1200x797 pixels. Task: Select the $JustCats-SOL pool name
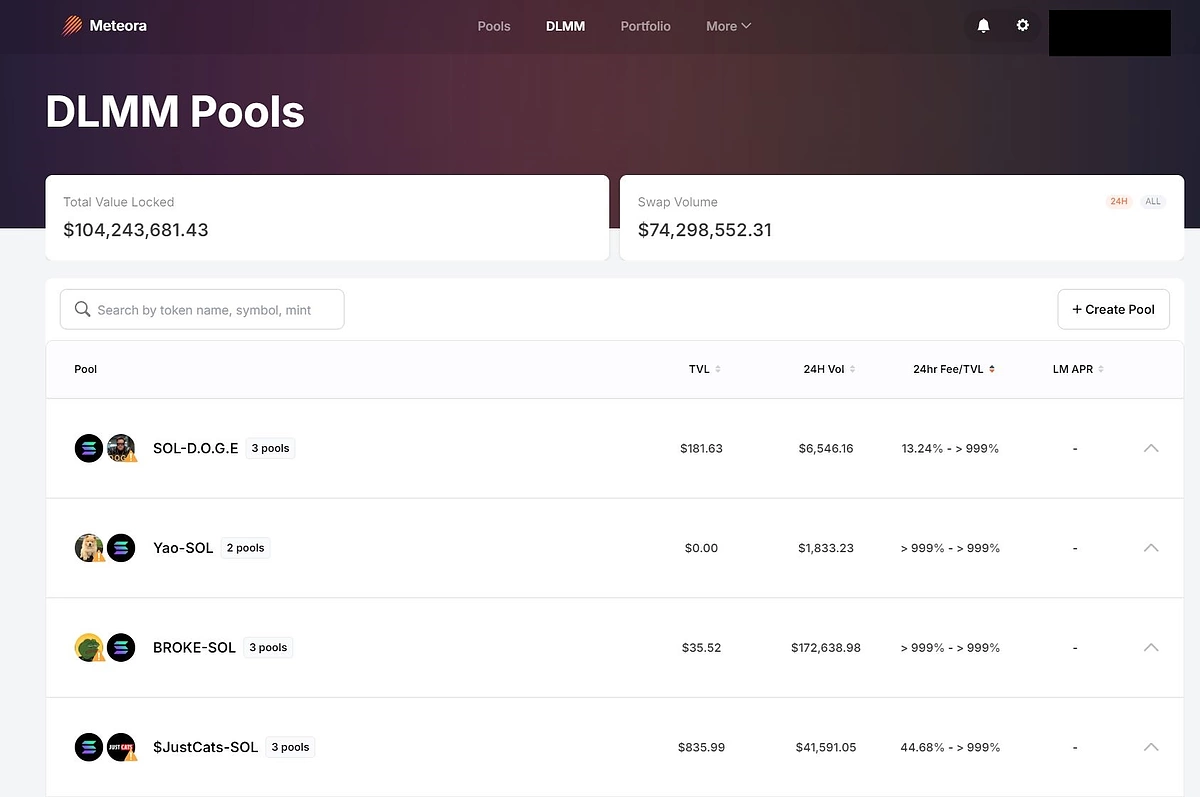click(205, 747)
